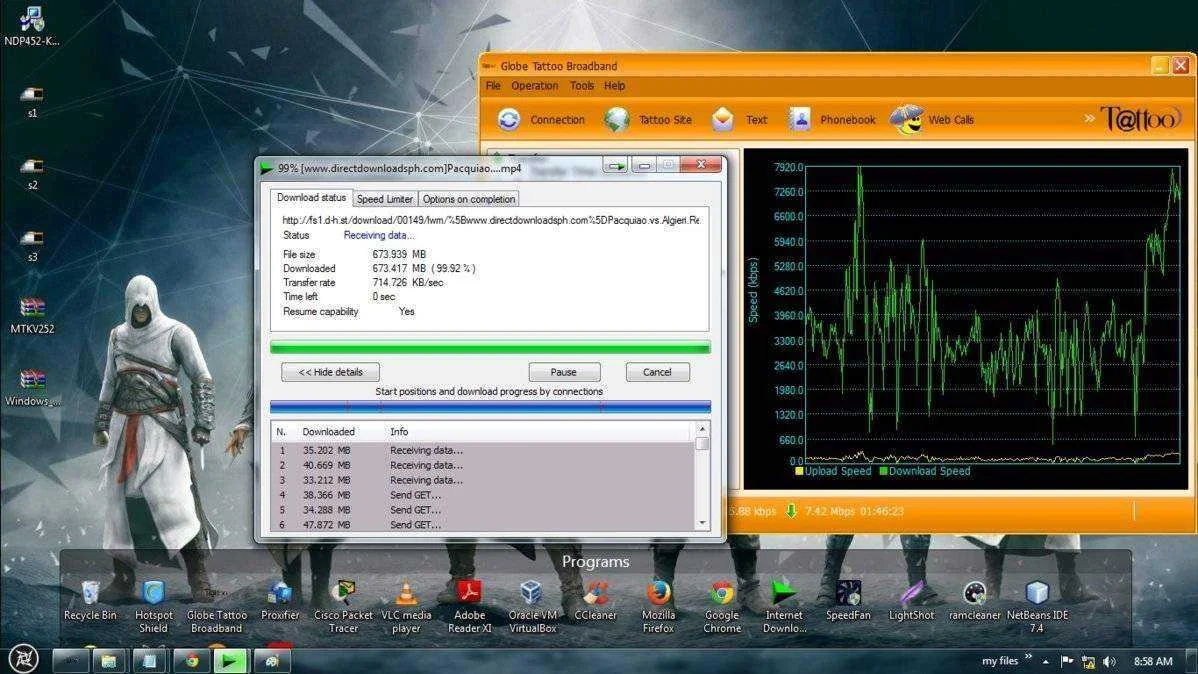Switch to Speed Limiter tab
Viewport: 1198px width, 674px height.
[x=384, y=199]
